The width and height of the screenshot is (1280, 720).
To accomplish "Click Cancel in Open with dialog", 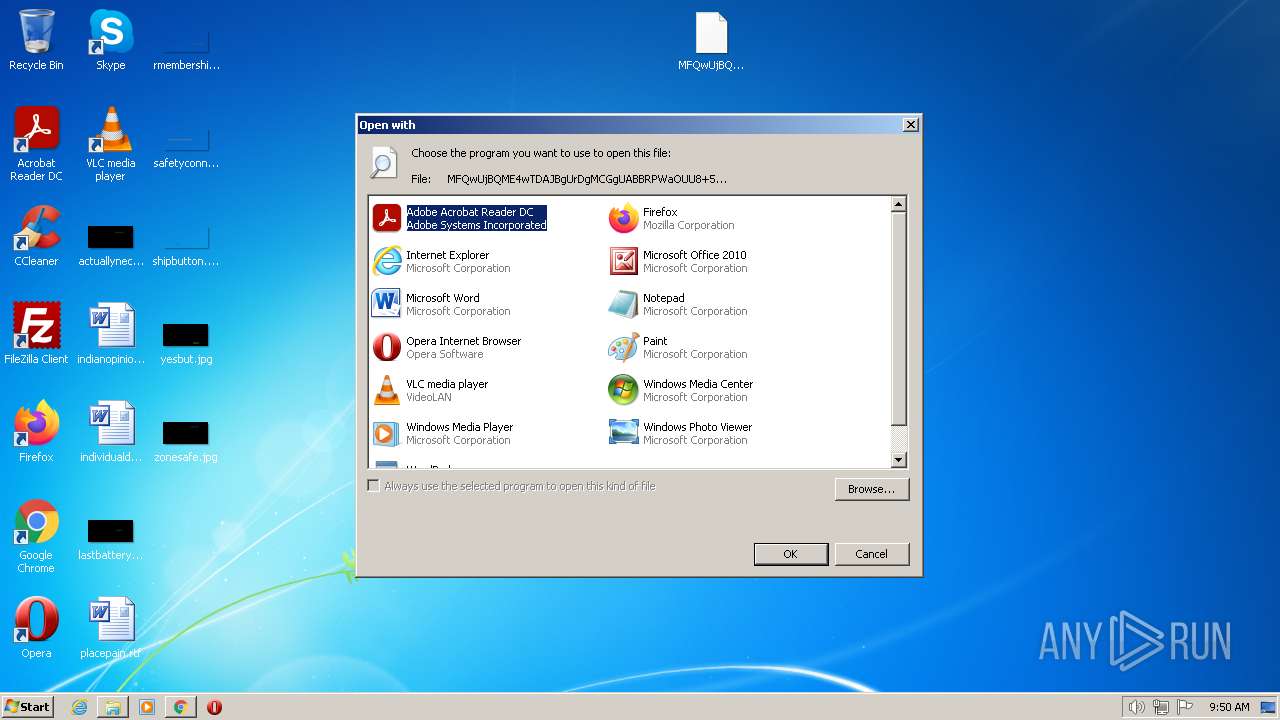I will pos(871,554).
